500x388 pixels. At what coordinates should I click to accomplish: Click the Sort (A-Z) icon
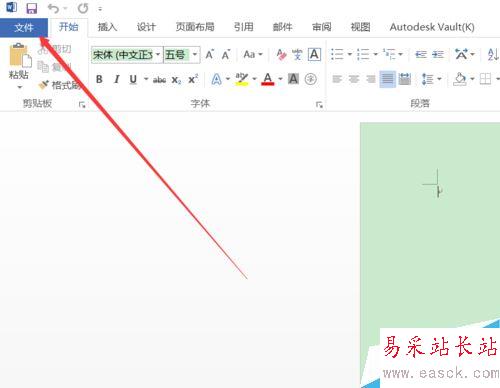coord(493,54)
